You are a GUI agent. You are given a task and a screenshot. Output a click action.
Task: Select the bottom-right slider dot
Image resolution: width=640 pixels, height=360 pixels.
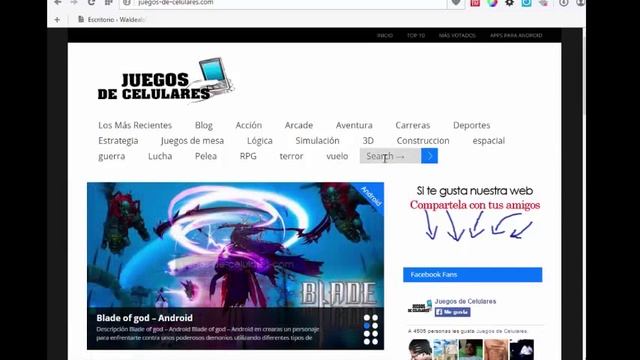(x=375, y=342)
